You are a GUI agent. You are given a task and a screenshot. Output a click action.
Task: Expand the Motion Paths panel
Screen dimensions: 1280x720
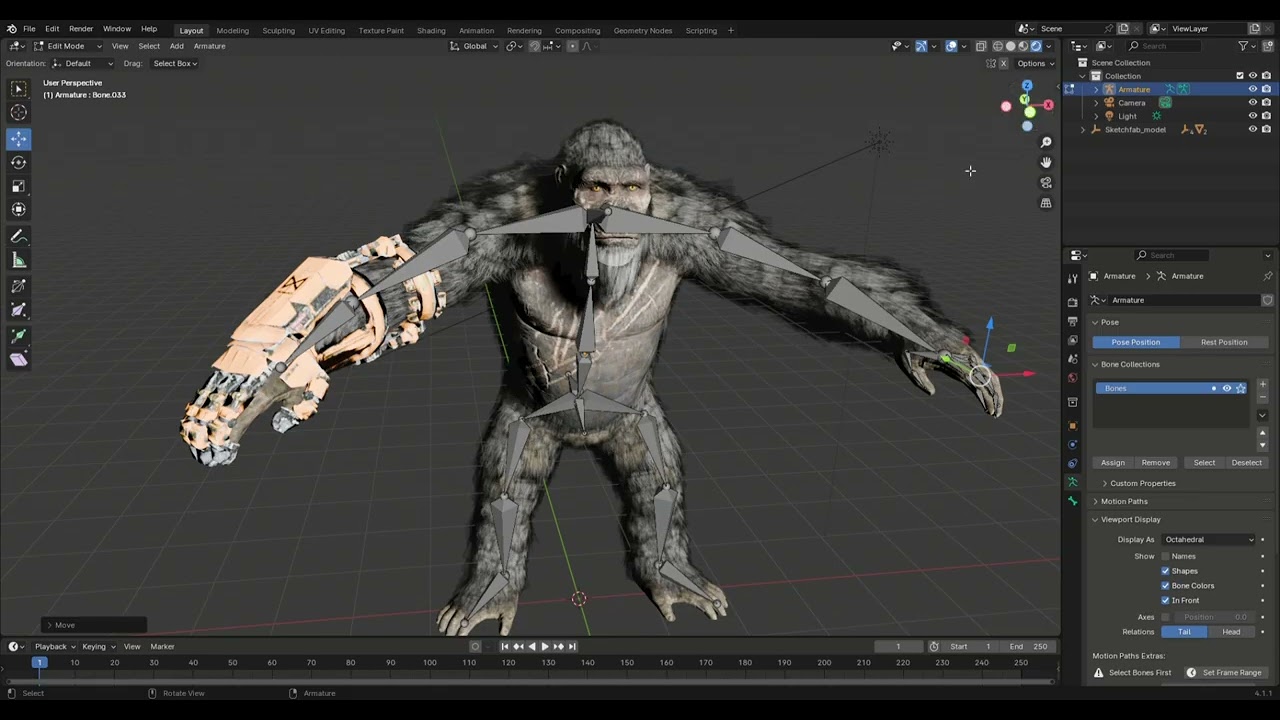(x=1124, y=501)
